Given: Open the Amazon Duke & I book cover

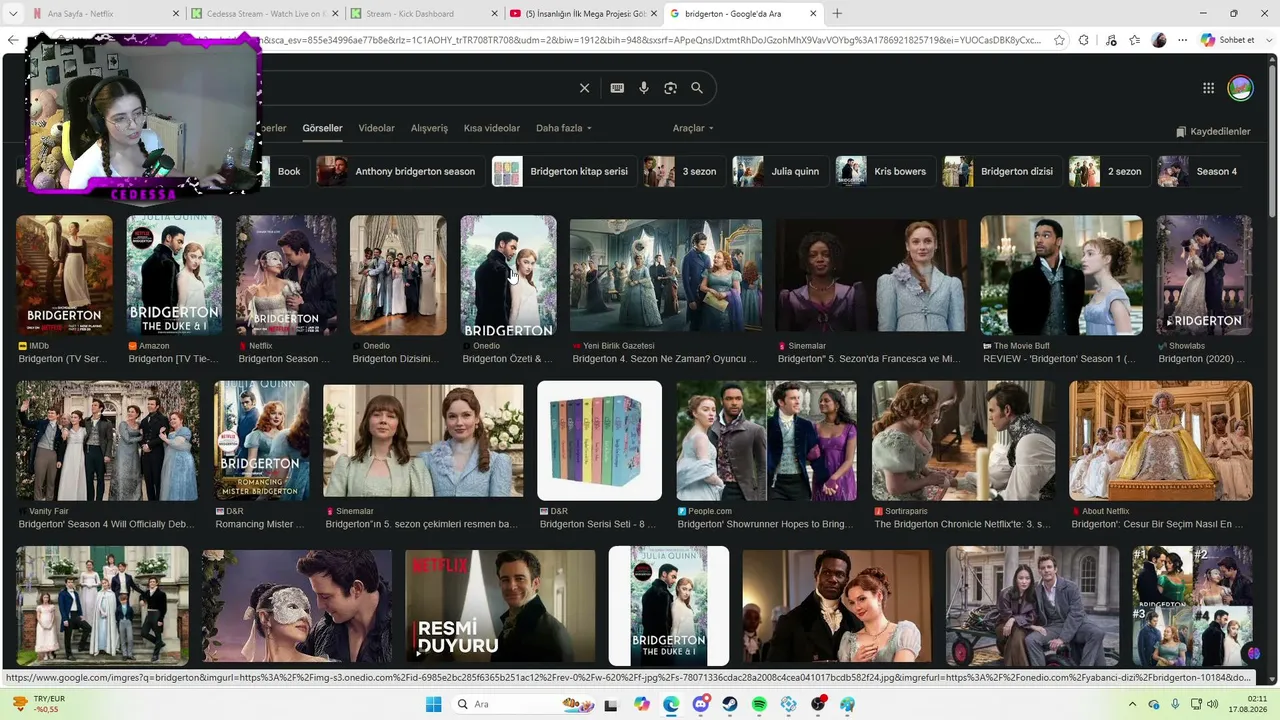Looking at the screenshot, I should pos(174,275).
